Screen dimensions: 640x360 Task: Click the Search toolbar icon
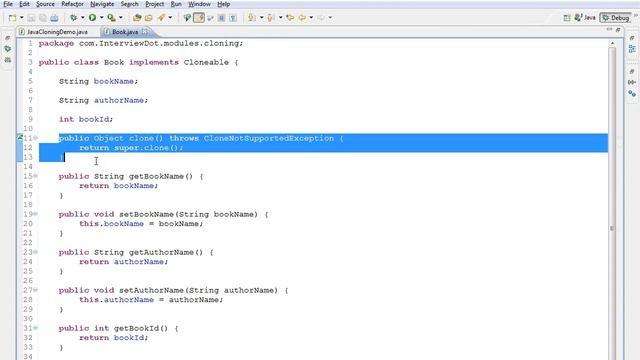click(x=187, y=18)
